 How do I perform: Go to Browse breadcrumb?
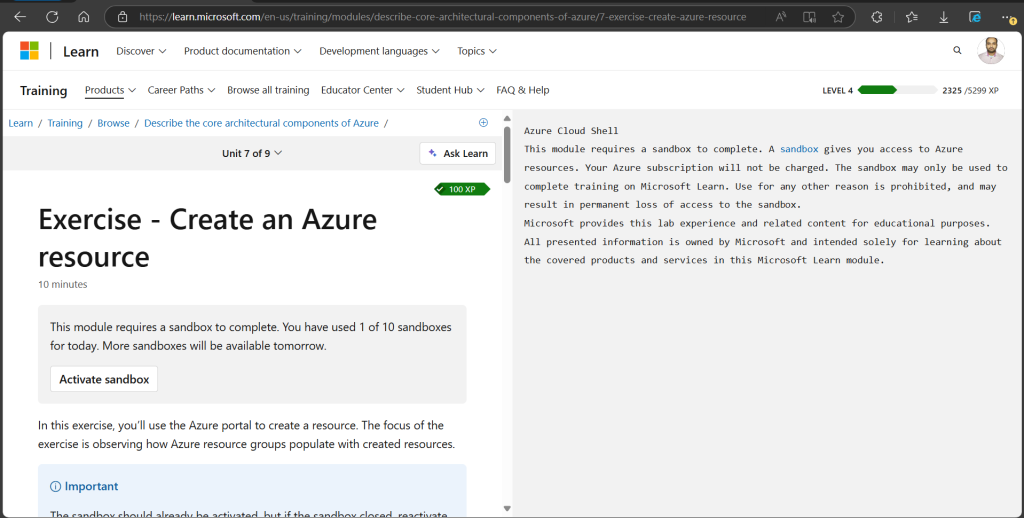pyautogui.click(x=114, y=123)
